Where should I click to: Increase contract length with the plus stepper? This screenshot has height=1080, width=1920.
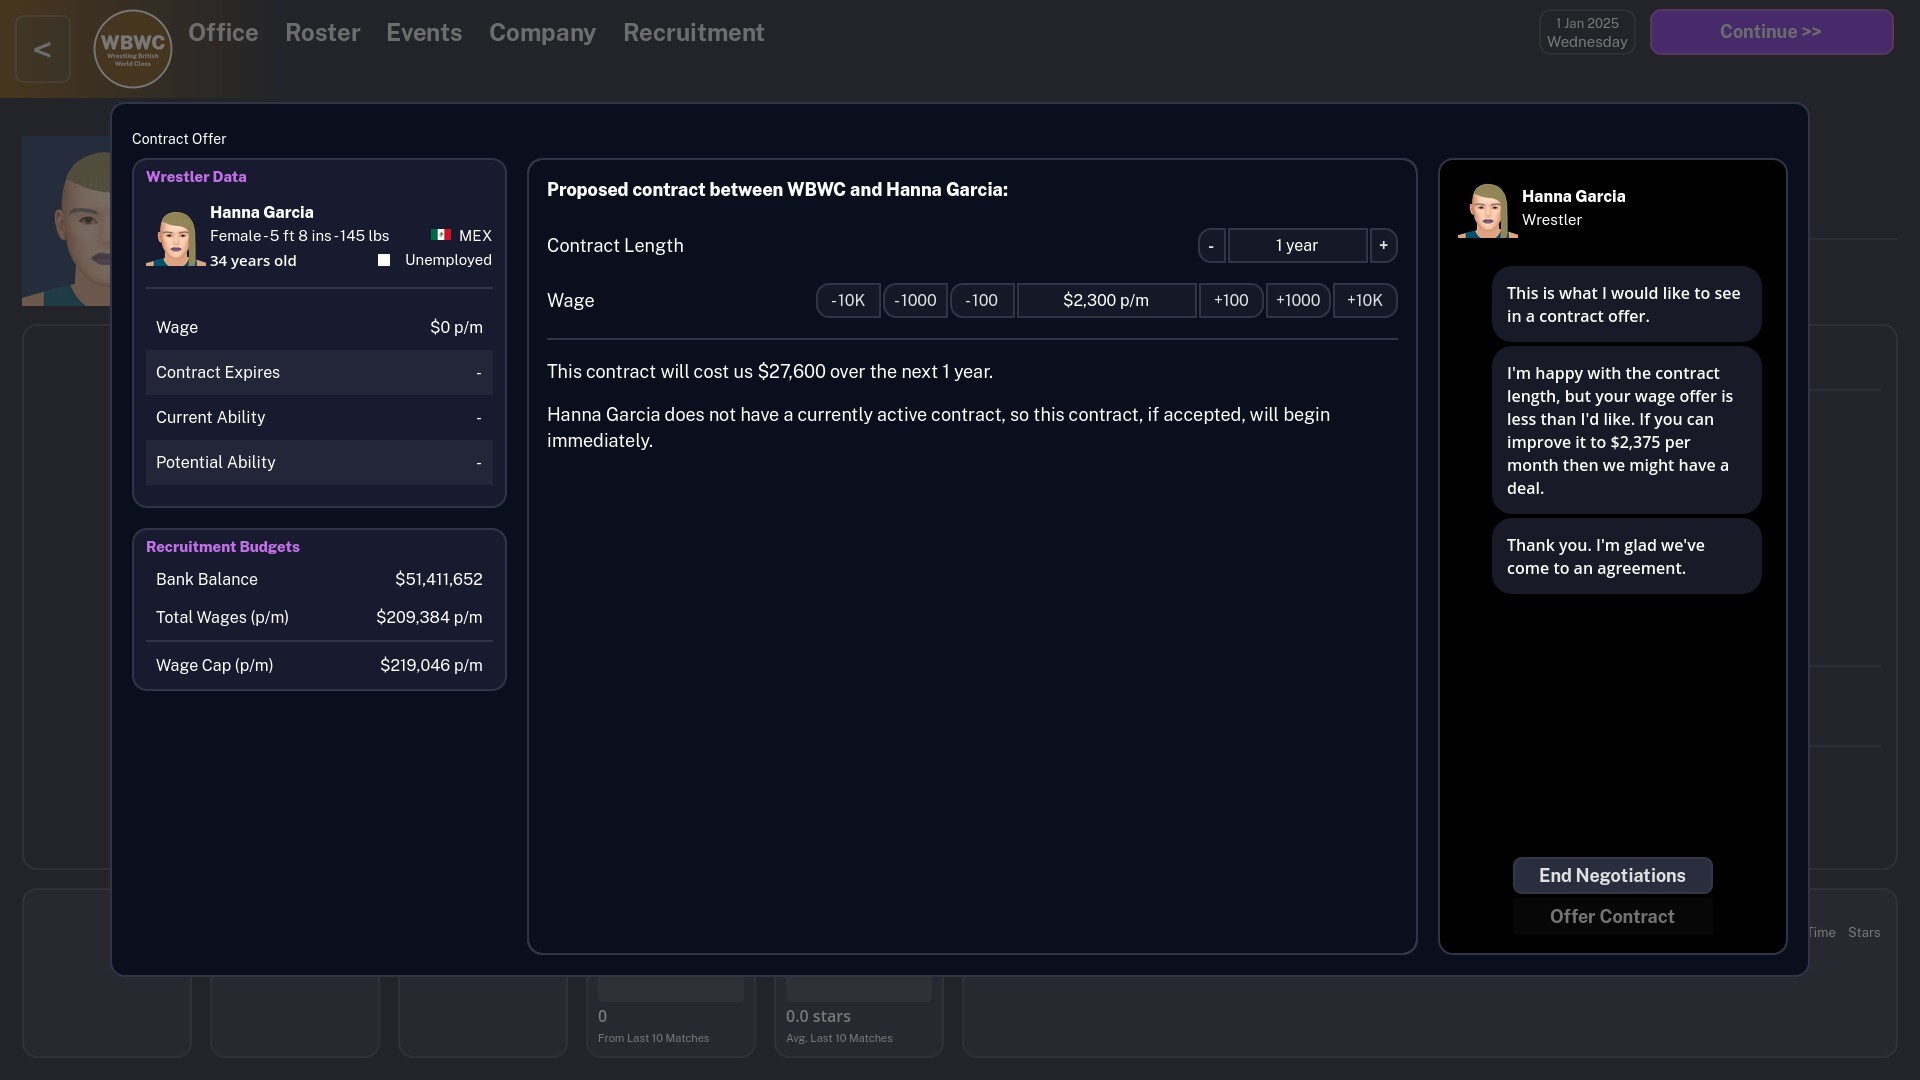[x=1383, y=245]
